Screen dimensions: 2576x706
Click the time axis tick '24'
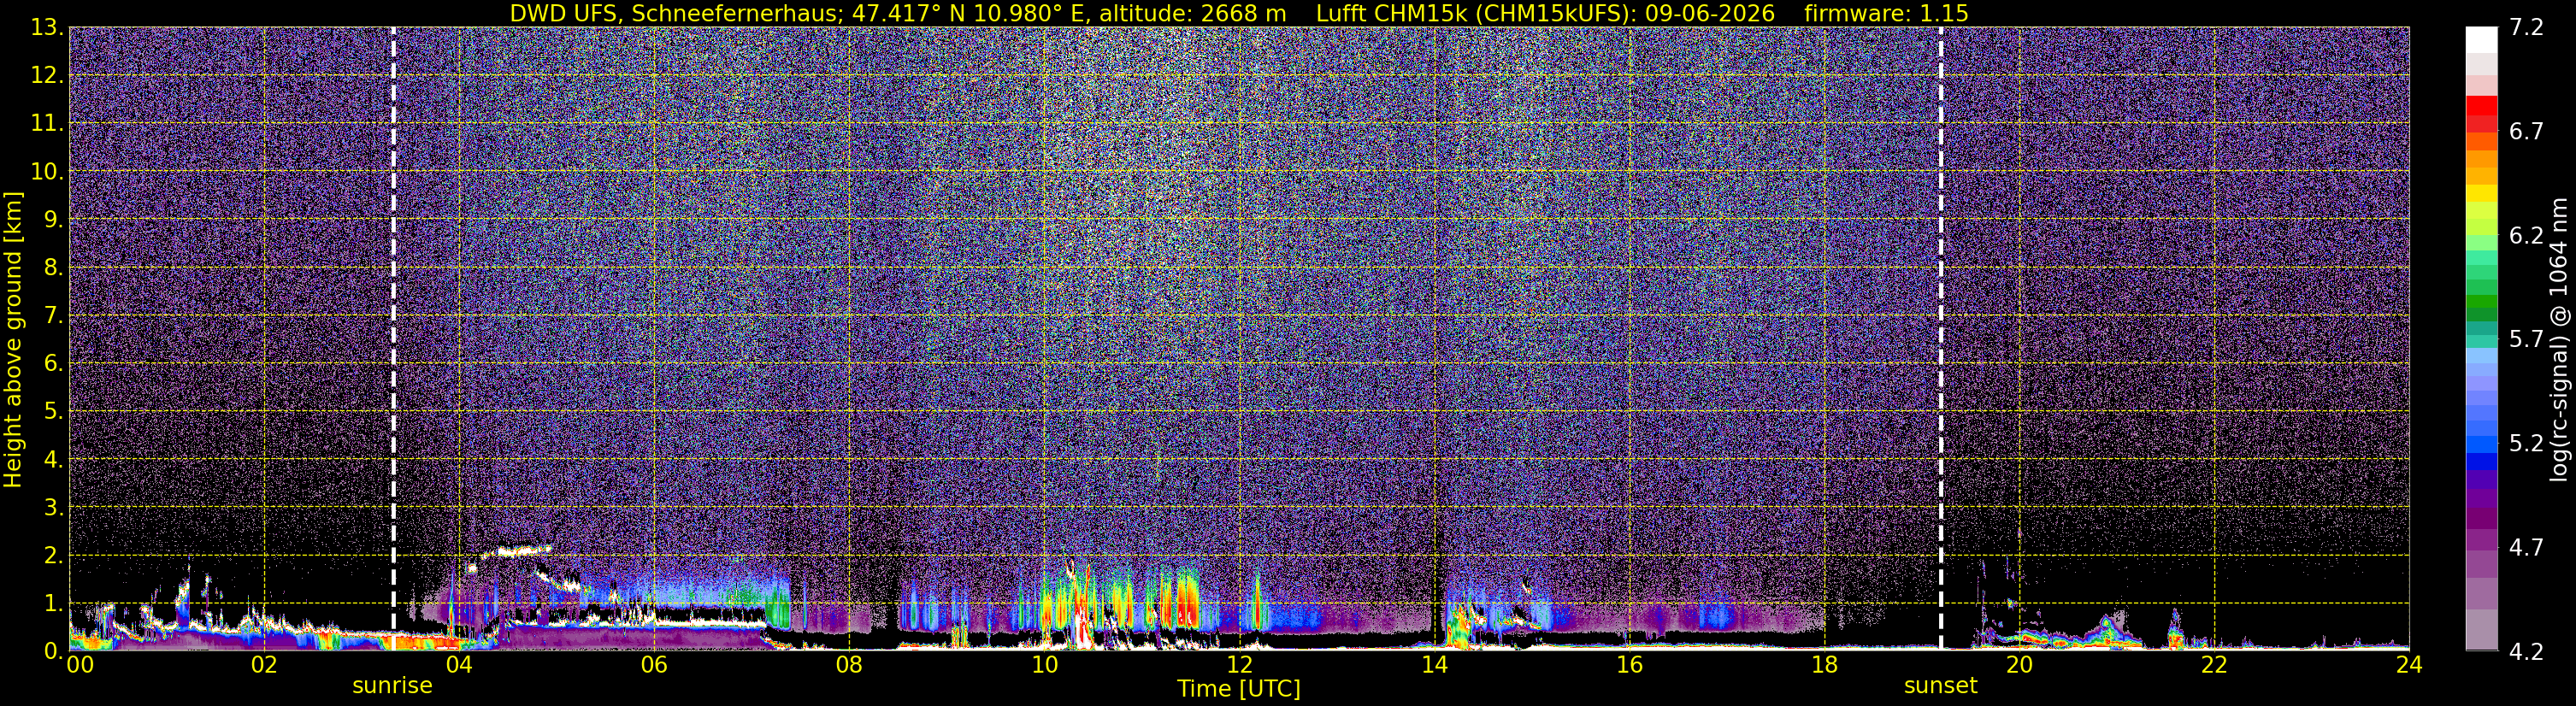click(x=2409, y=666)
